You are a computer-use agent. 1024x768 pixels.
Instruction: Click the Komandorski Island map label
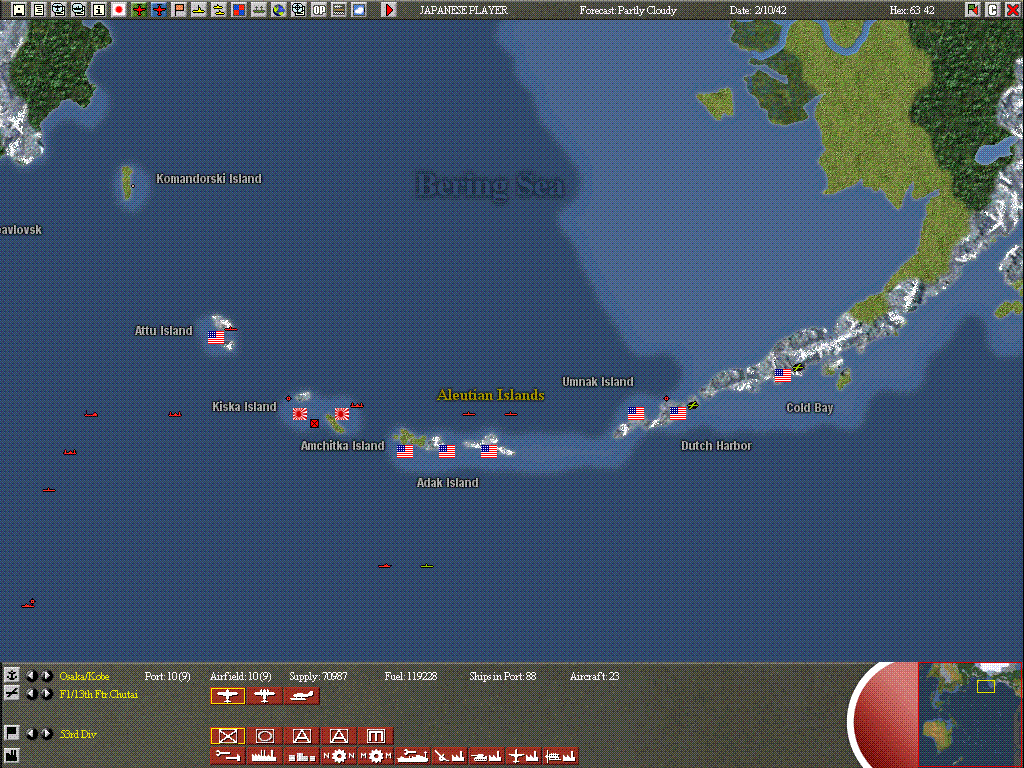click(209, 178)
